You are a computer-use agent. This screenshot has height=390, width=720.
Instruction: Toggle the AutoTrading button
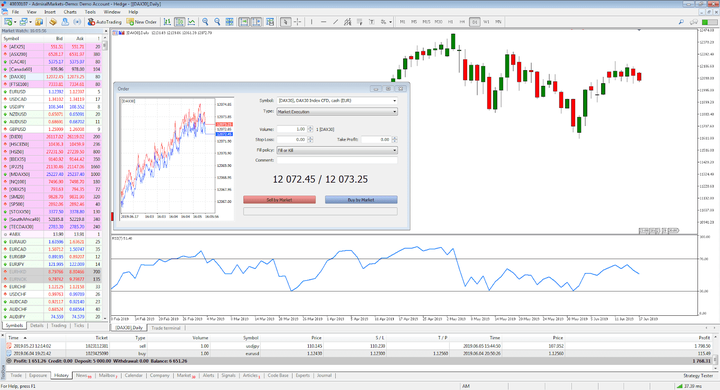click(x=104, y=22)
